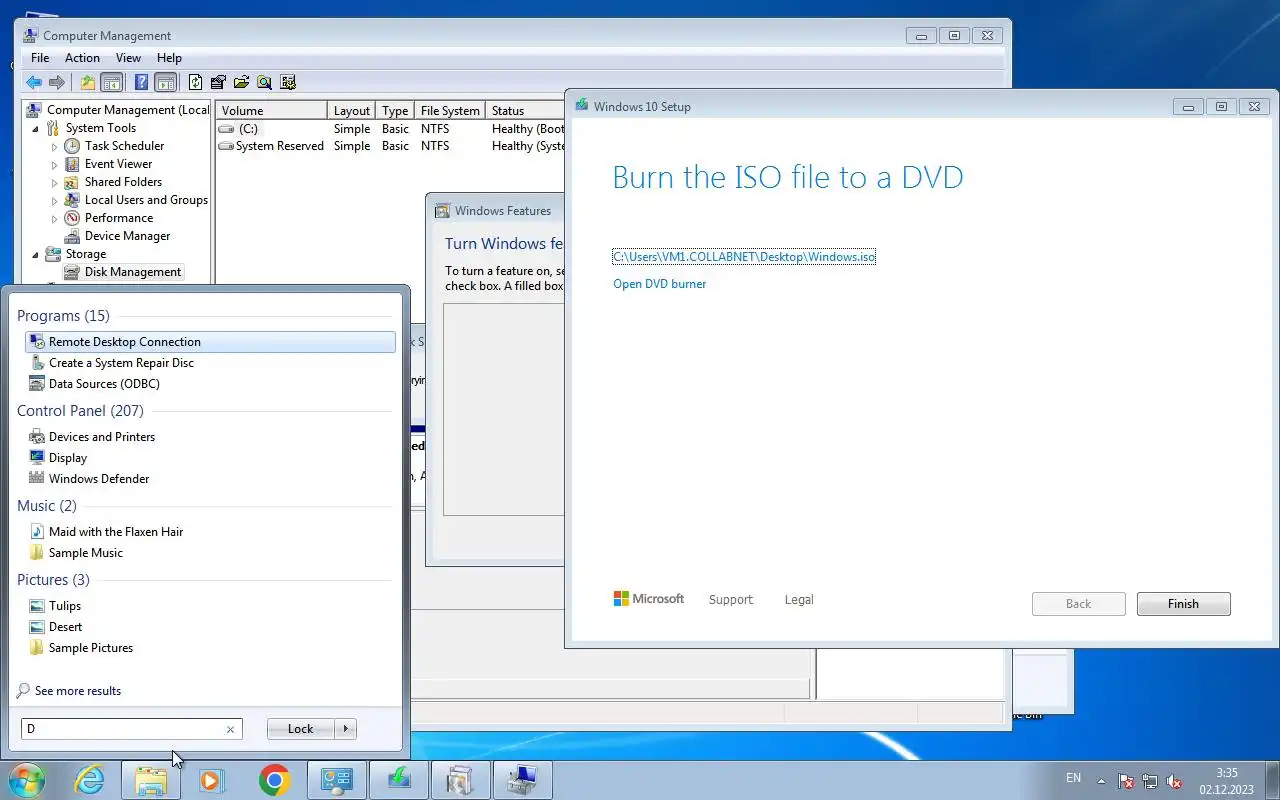Toggle the Show/Hide Action Pane toolbar icon
The image size is (1280, 800).
click(x=166, y=82)
